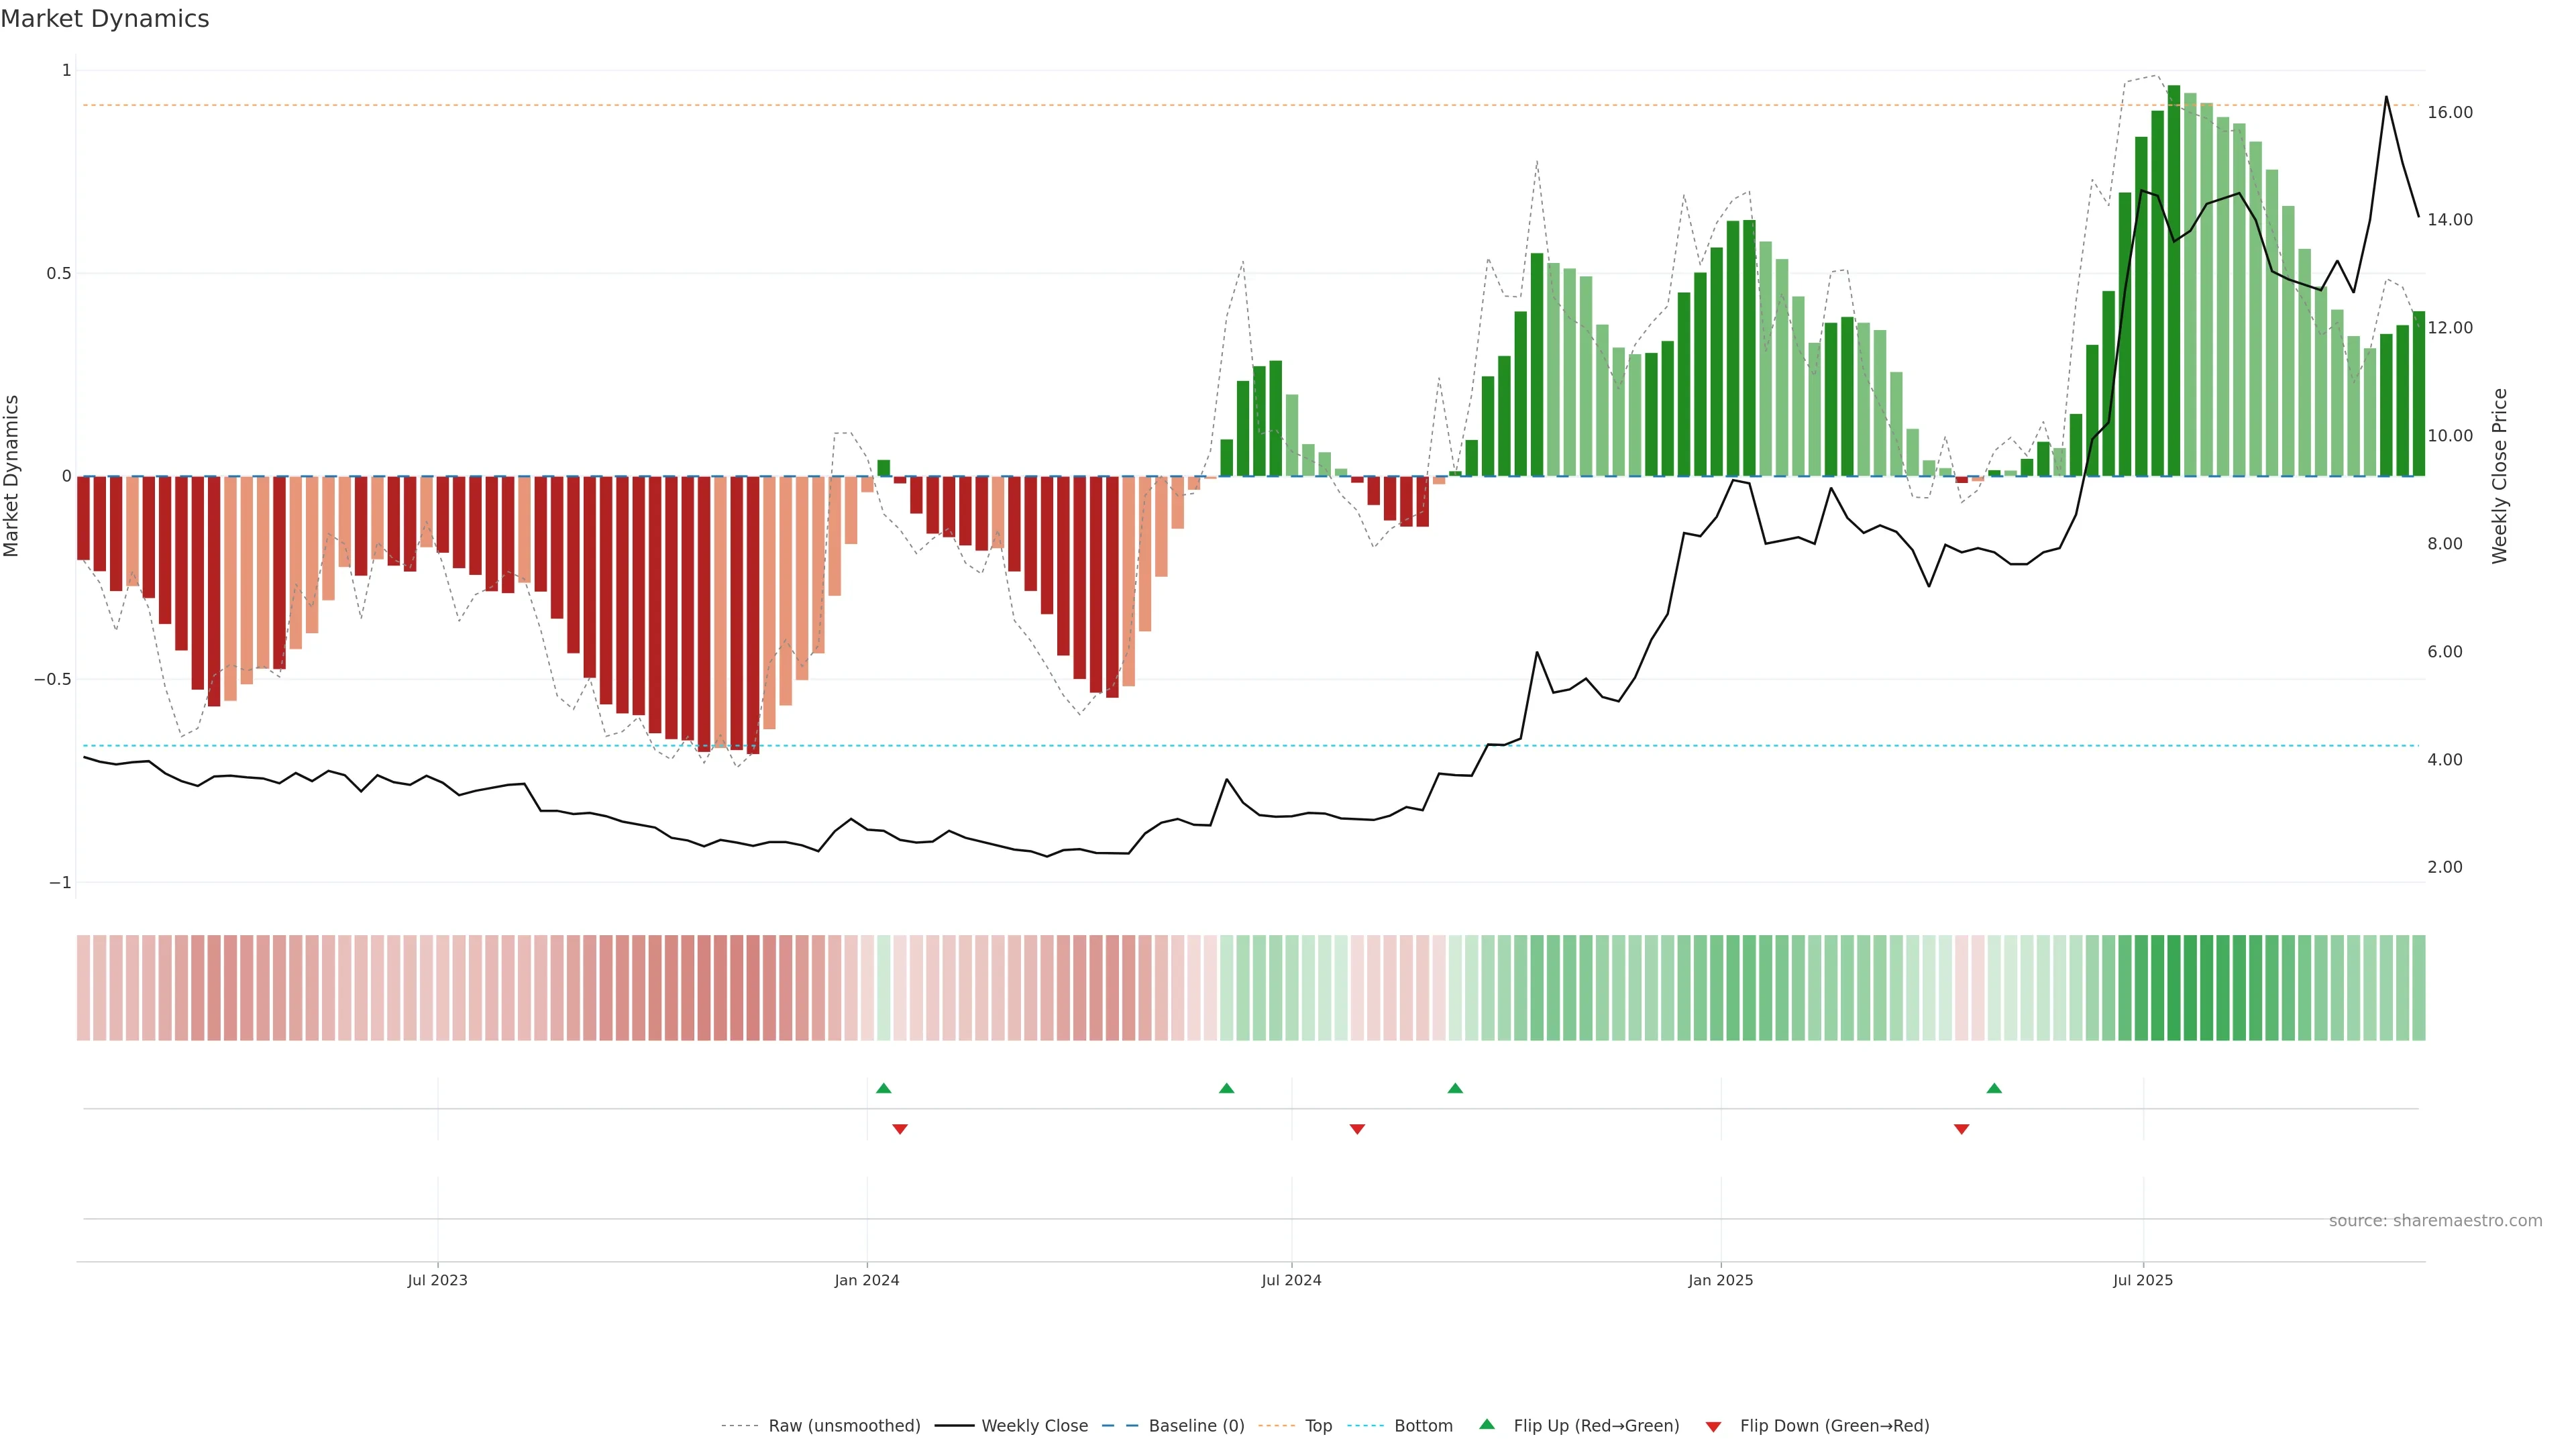Click the red Flip Down marker just after Jan 2024
Image resolution: width=2576 pixels, height=1449 pixels.
(900, 1129)
